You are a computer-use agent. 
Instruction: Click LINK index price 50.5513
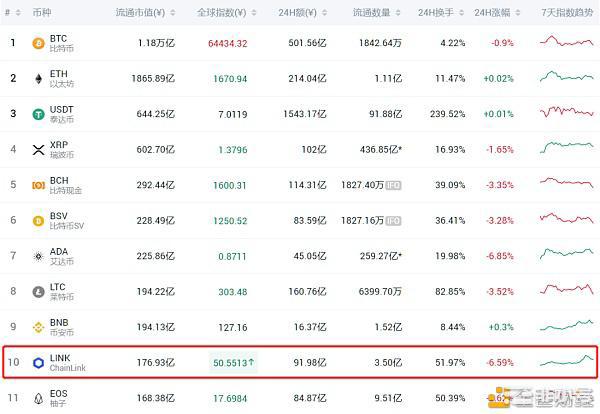click(x=233, y=363)
